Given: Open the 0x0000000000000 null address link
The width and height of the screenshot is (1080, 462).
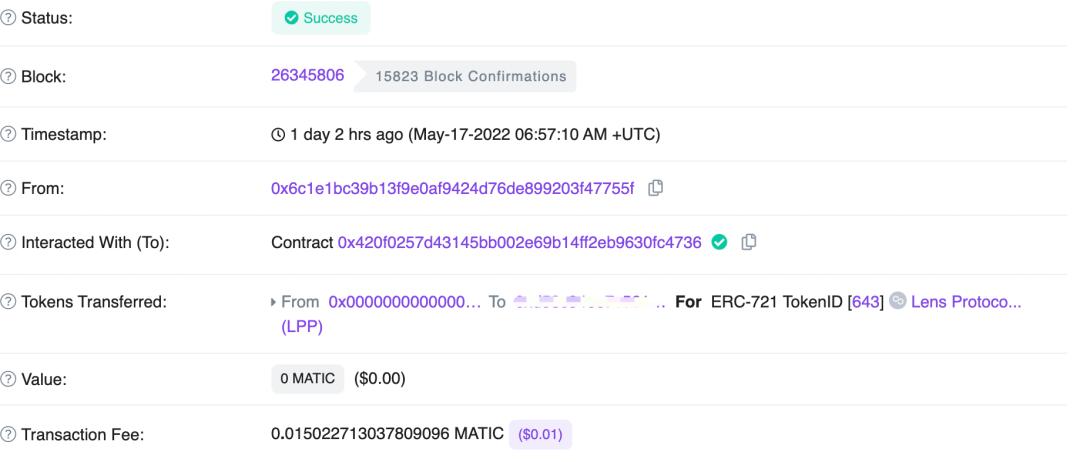Looking at the screenshot, I should point(404,302).
